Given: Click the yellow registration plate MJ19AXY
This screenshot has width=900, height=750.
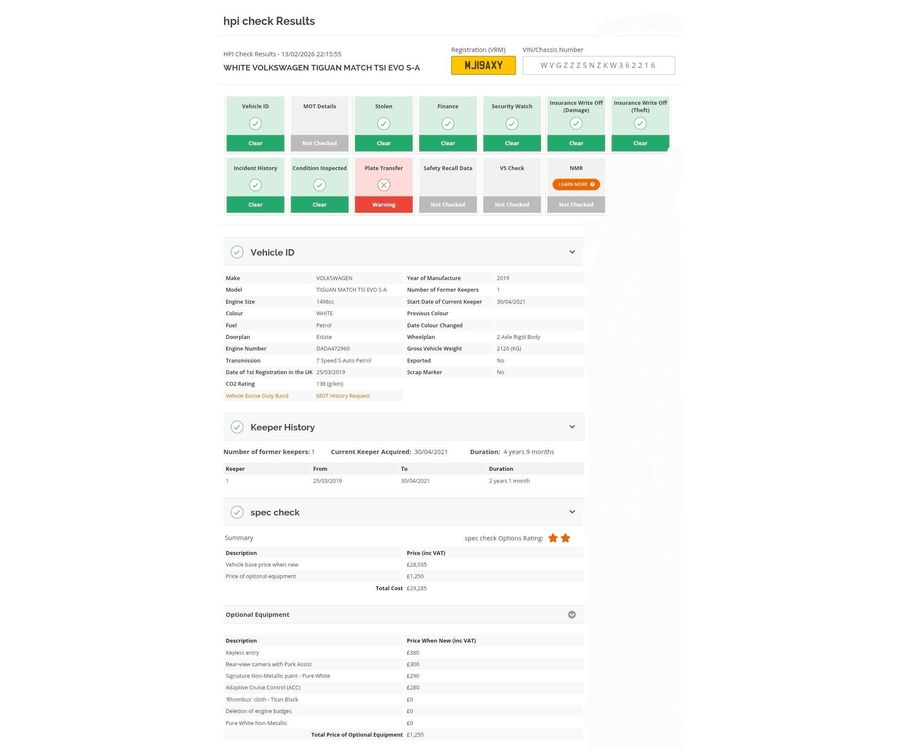Looking at the screenshot, I should (483, 65).
